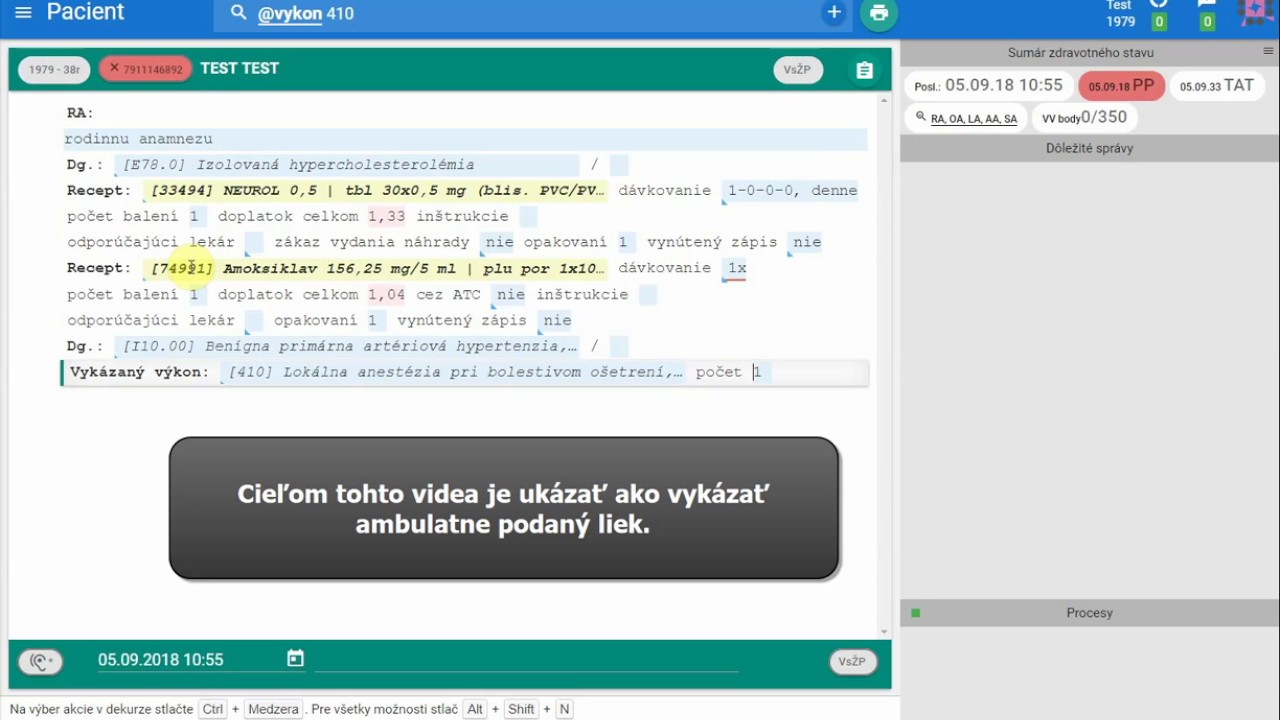Click the [410] Lokálna anestézia výkon field
Screen dimensions: 1280x720
click(453, 372)
